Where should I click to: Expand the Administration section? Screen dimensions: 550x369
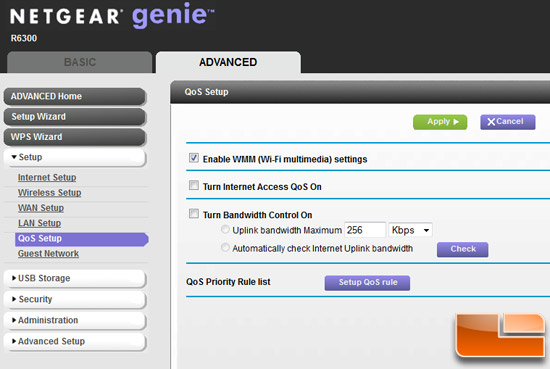click(x=75, y=320)
